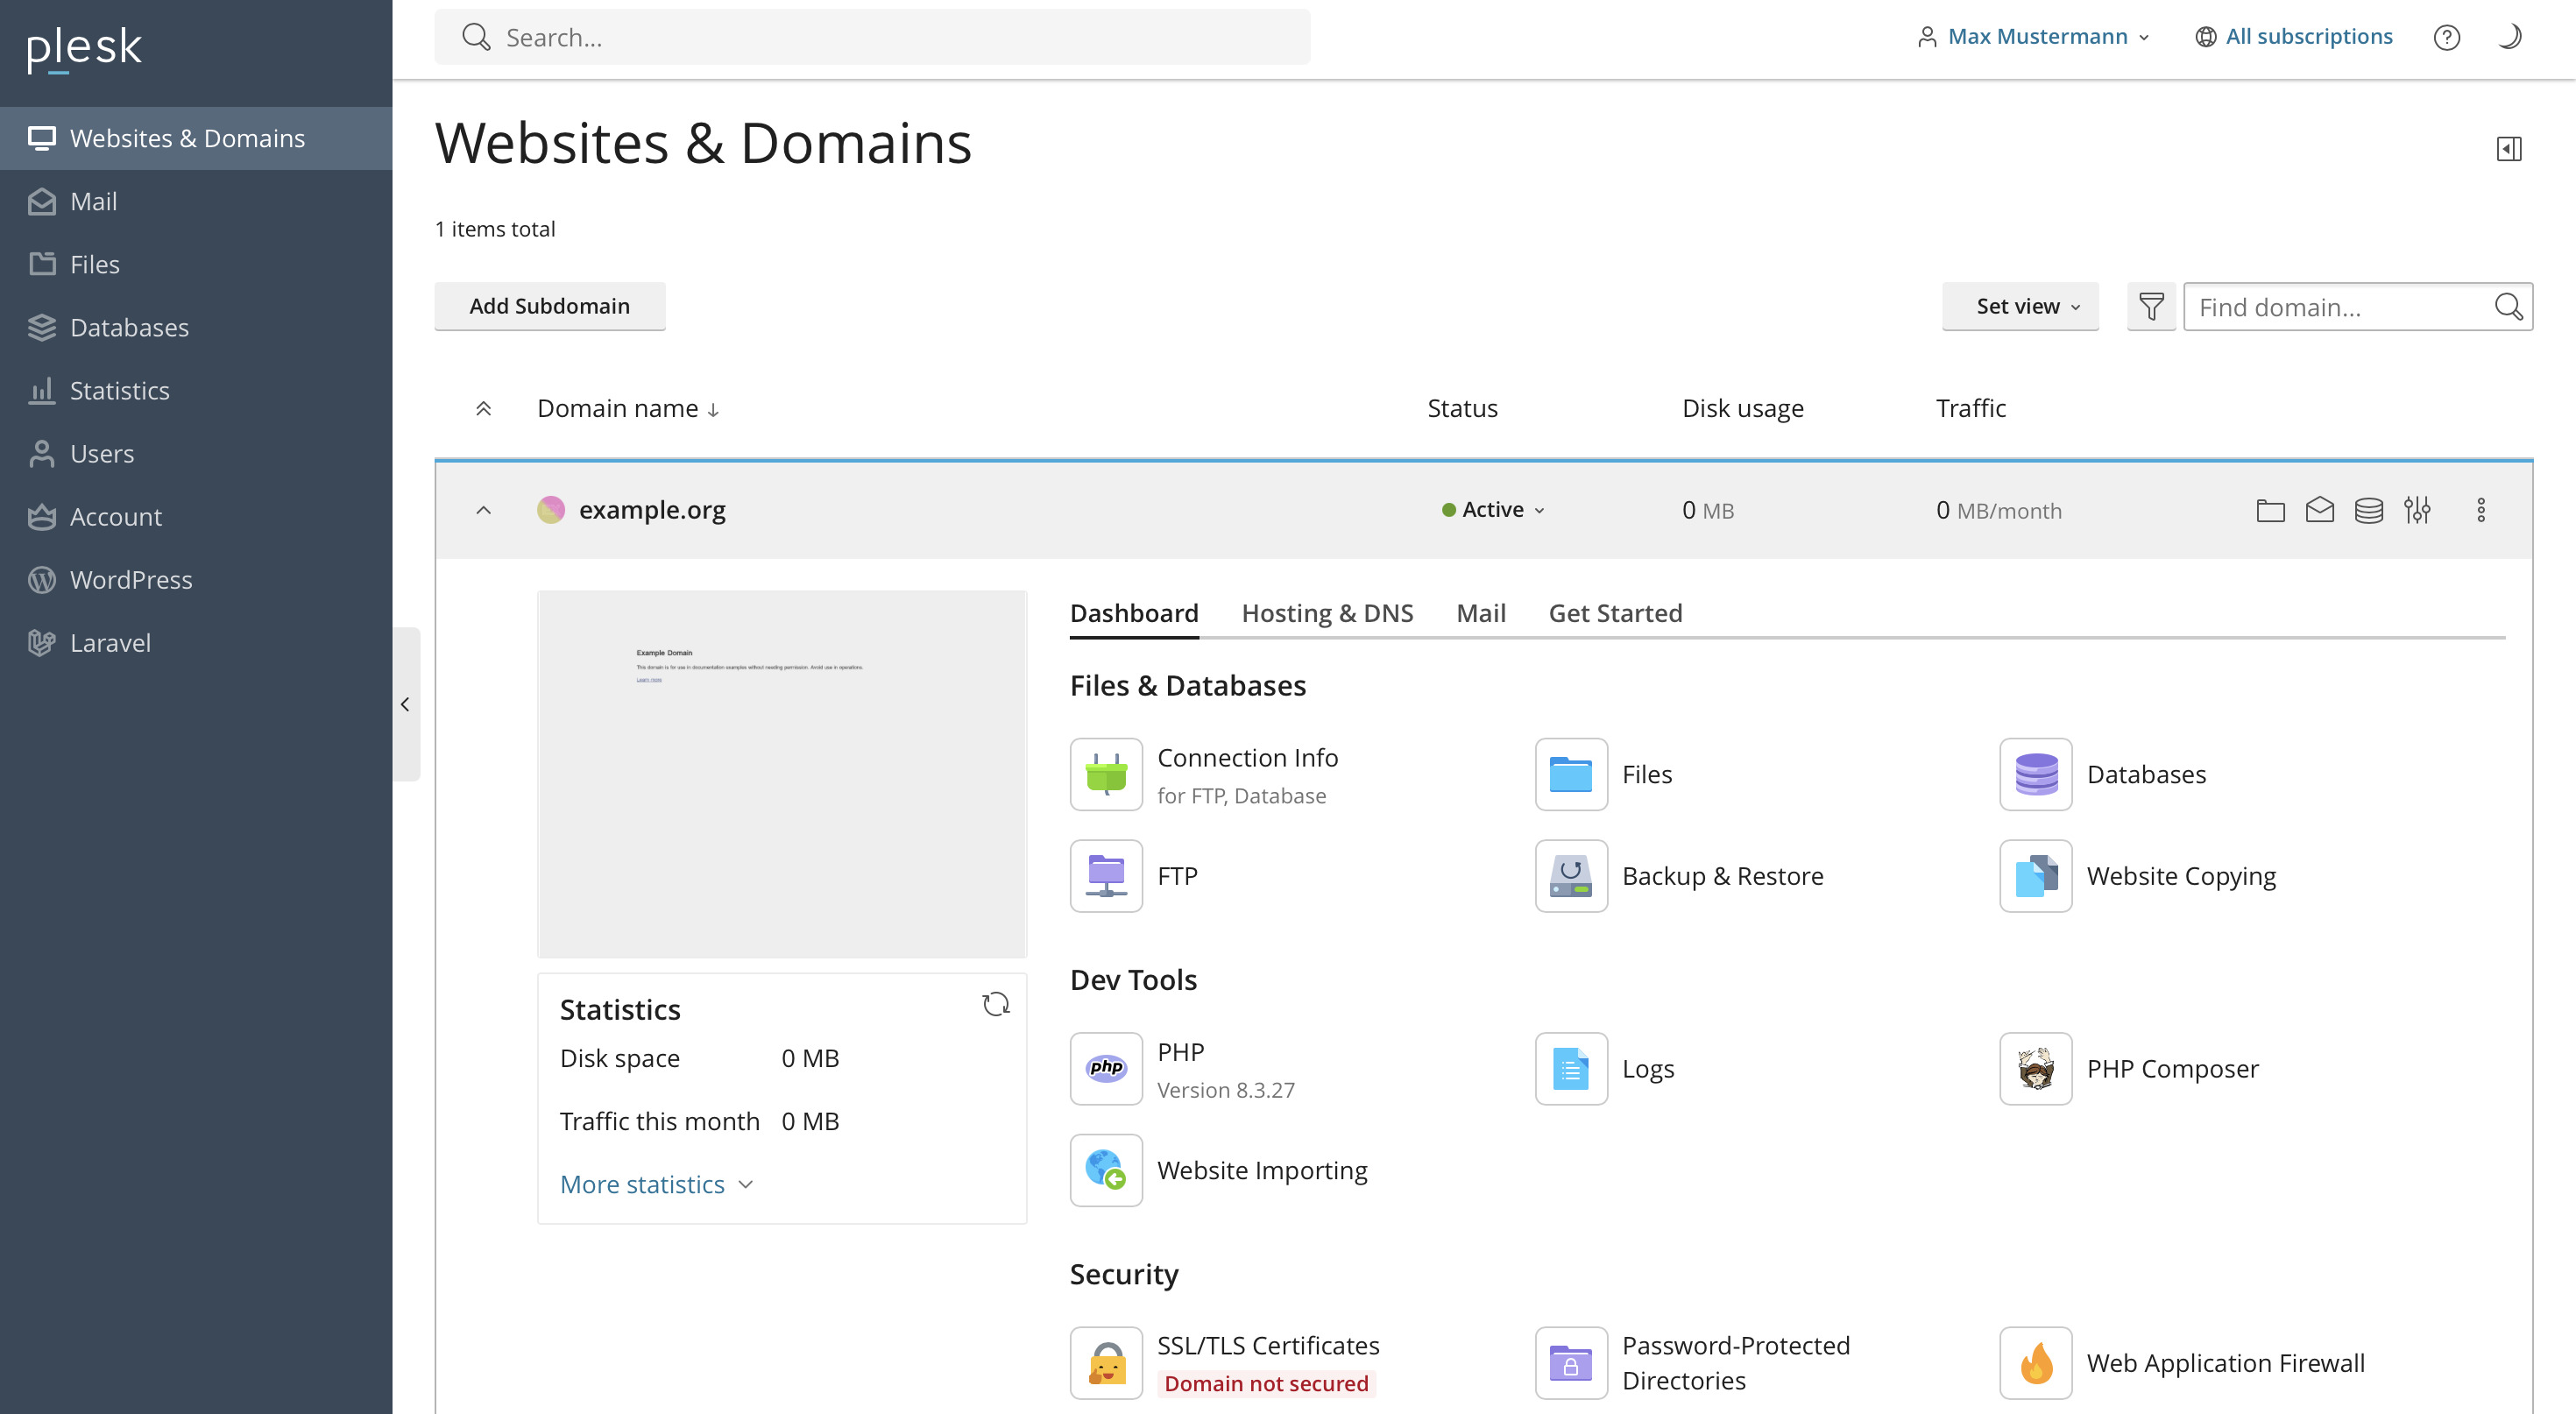The width and height of the screenshot is (2576, 1414).
Task: Toggle dark mode with the moon icon
Action: [x=2510, y=36]
